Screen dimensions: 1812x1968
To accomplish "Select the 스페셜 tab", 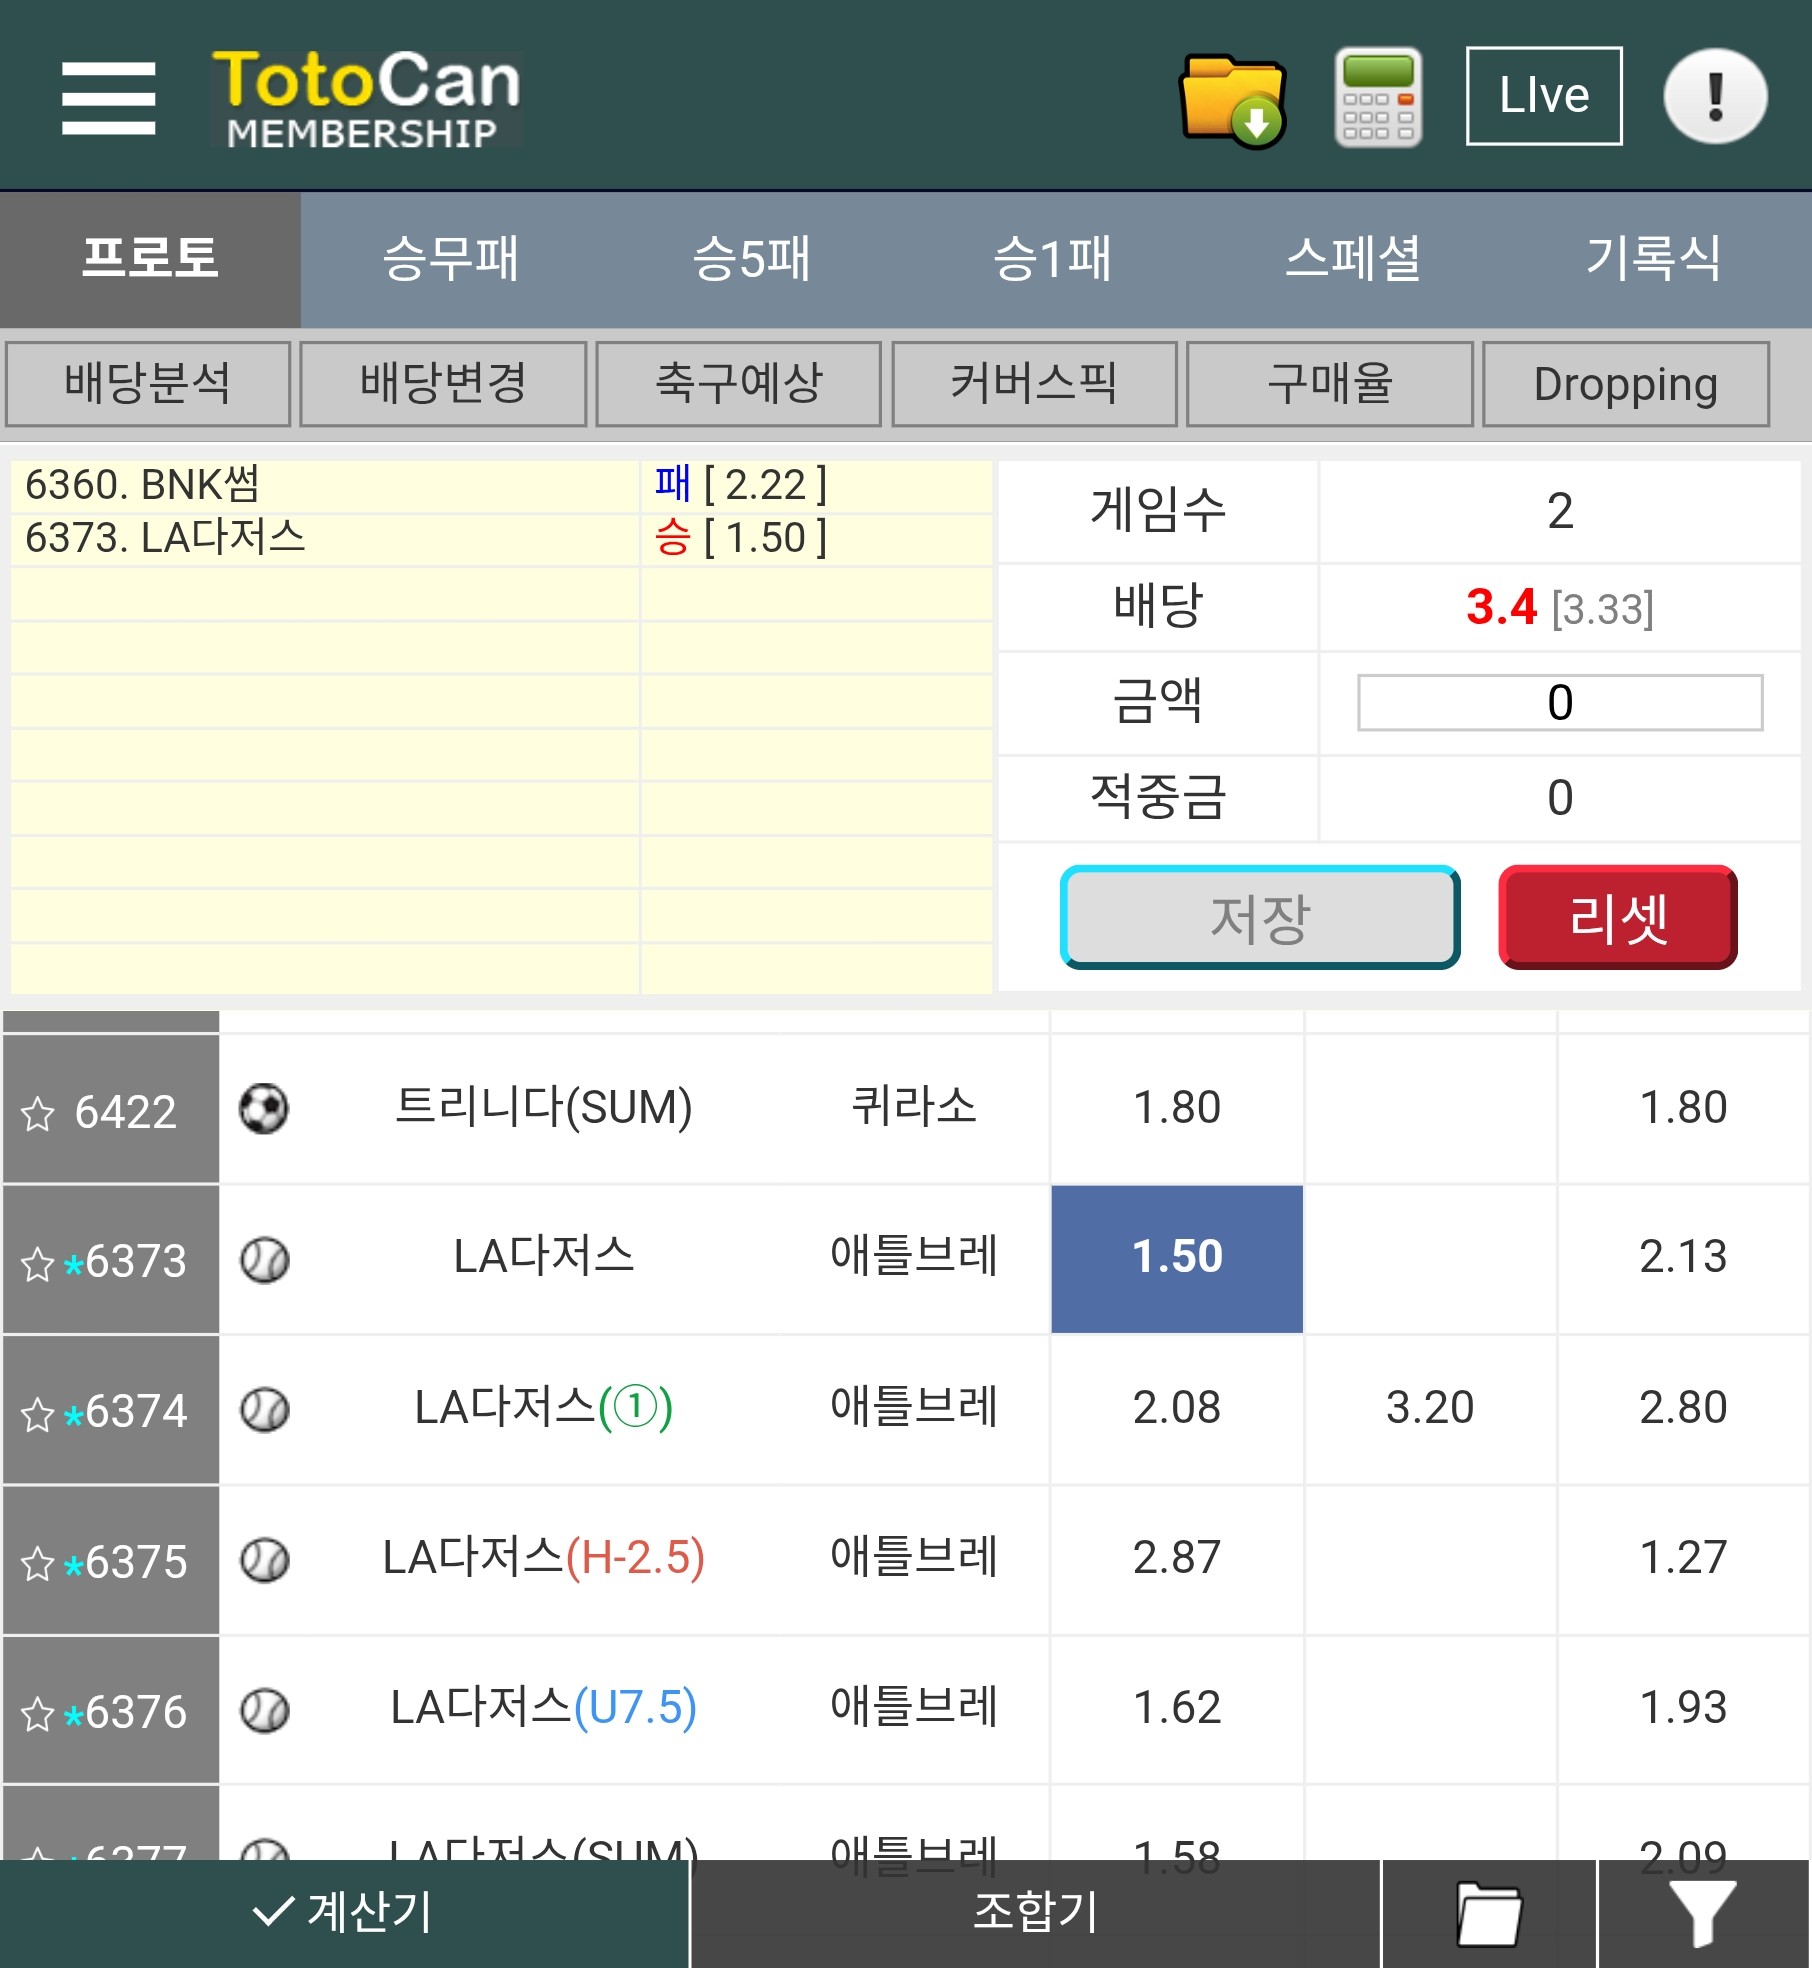I will [1353, 259].
